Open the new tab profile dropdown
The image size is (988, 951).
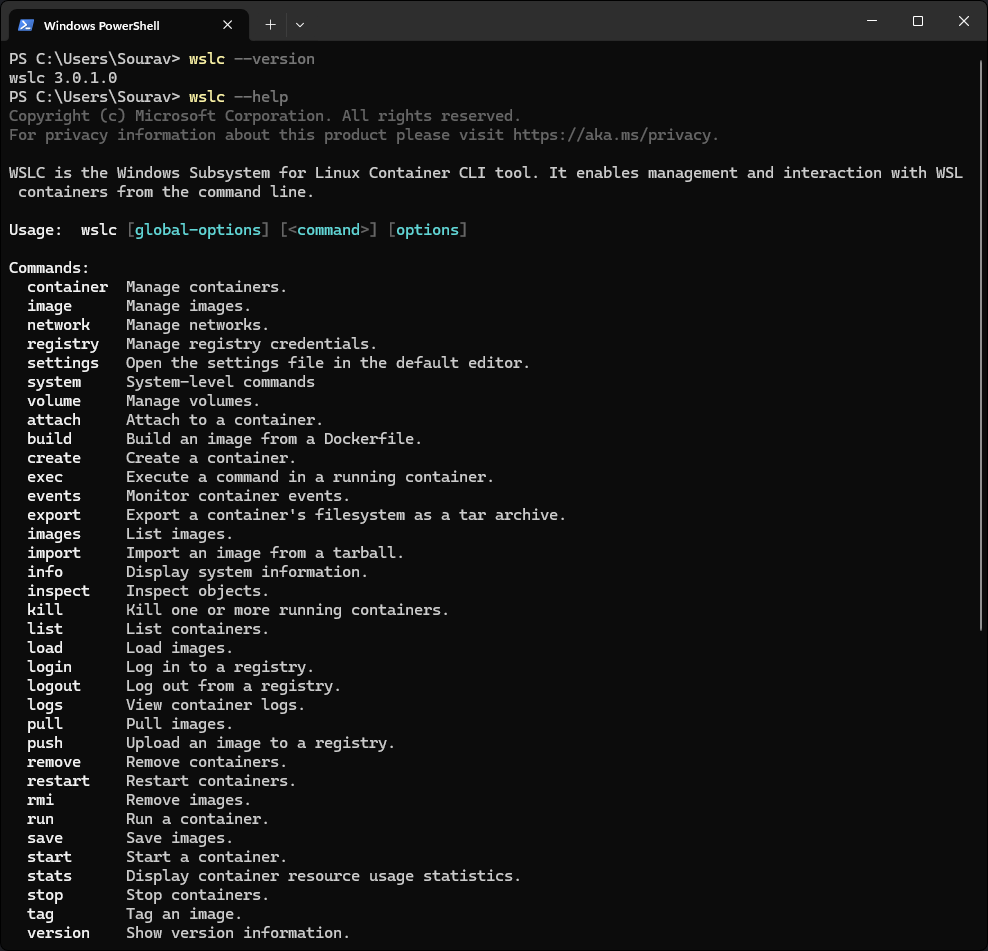[300, 25]
